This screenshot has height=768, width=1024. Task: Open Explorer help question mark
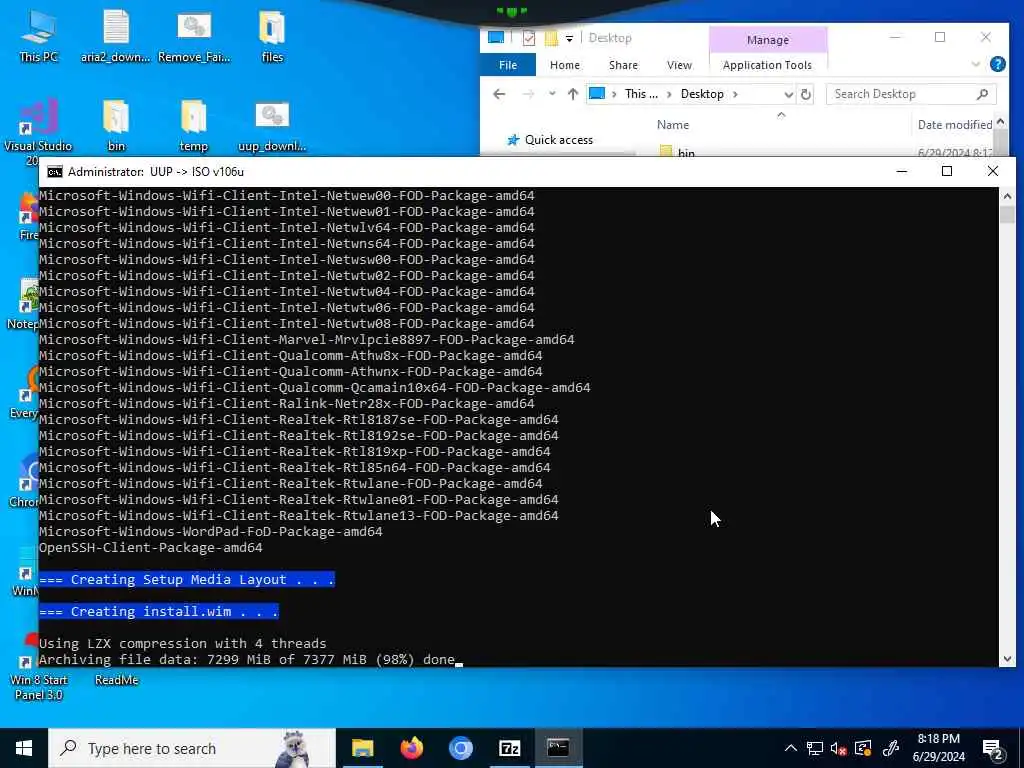(x=997, y=64)
